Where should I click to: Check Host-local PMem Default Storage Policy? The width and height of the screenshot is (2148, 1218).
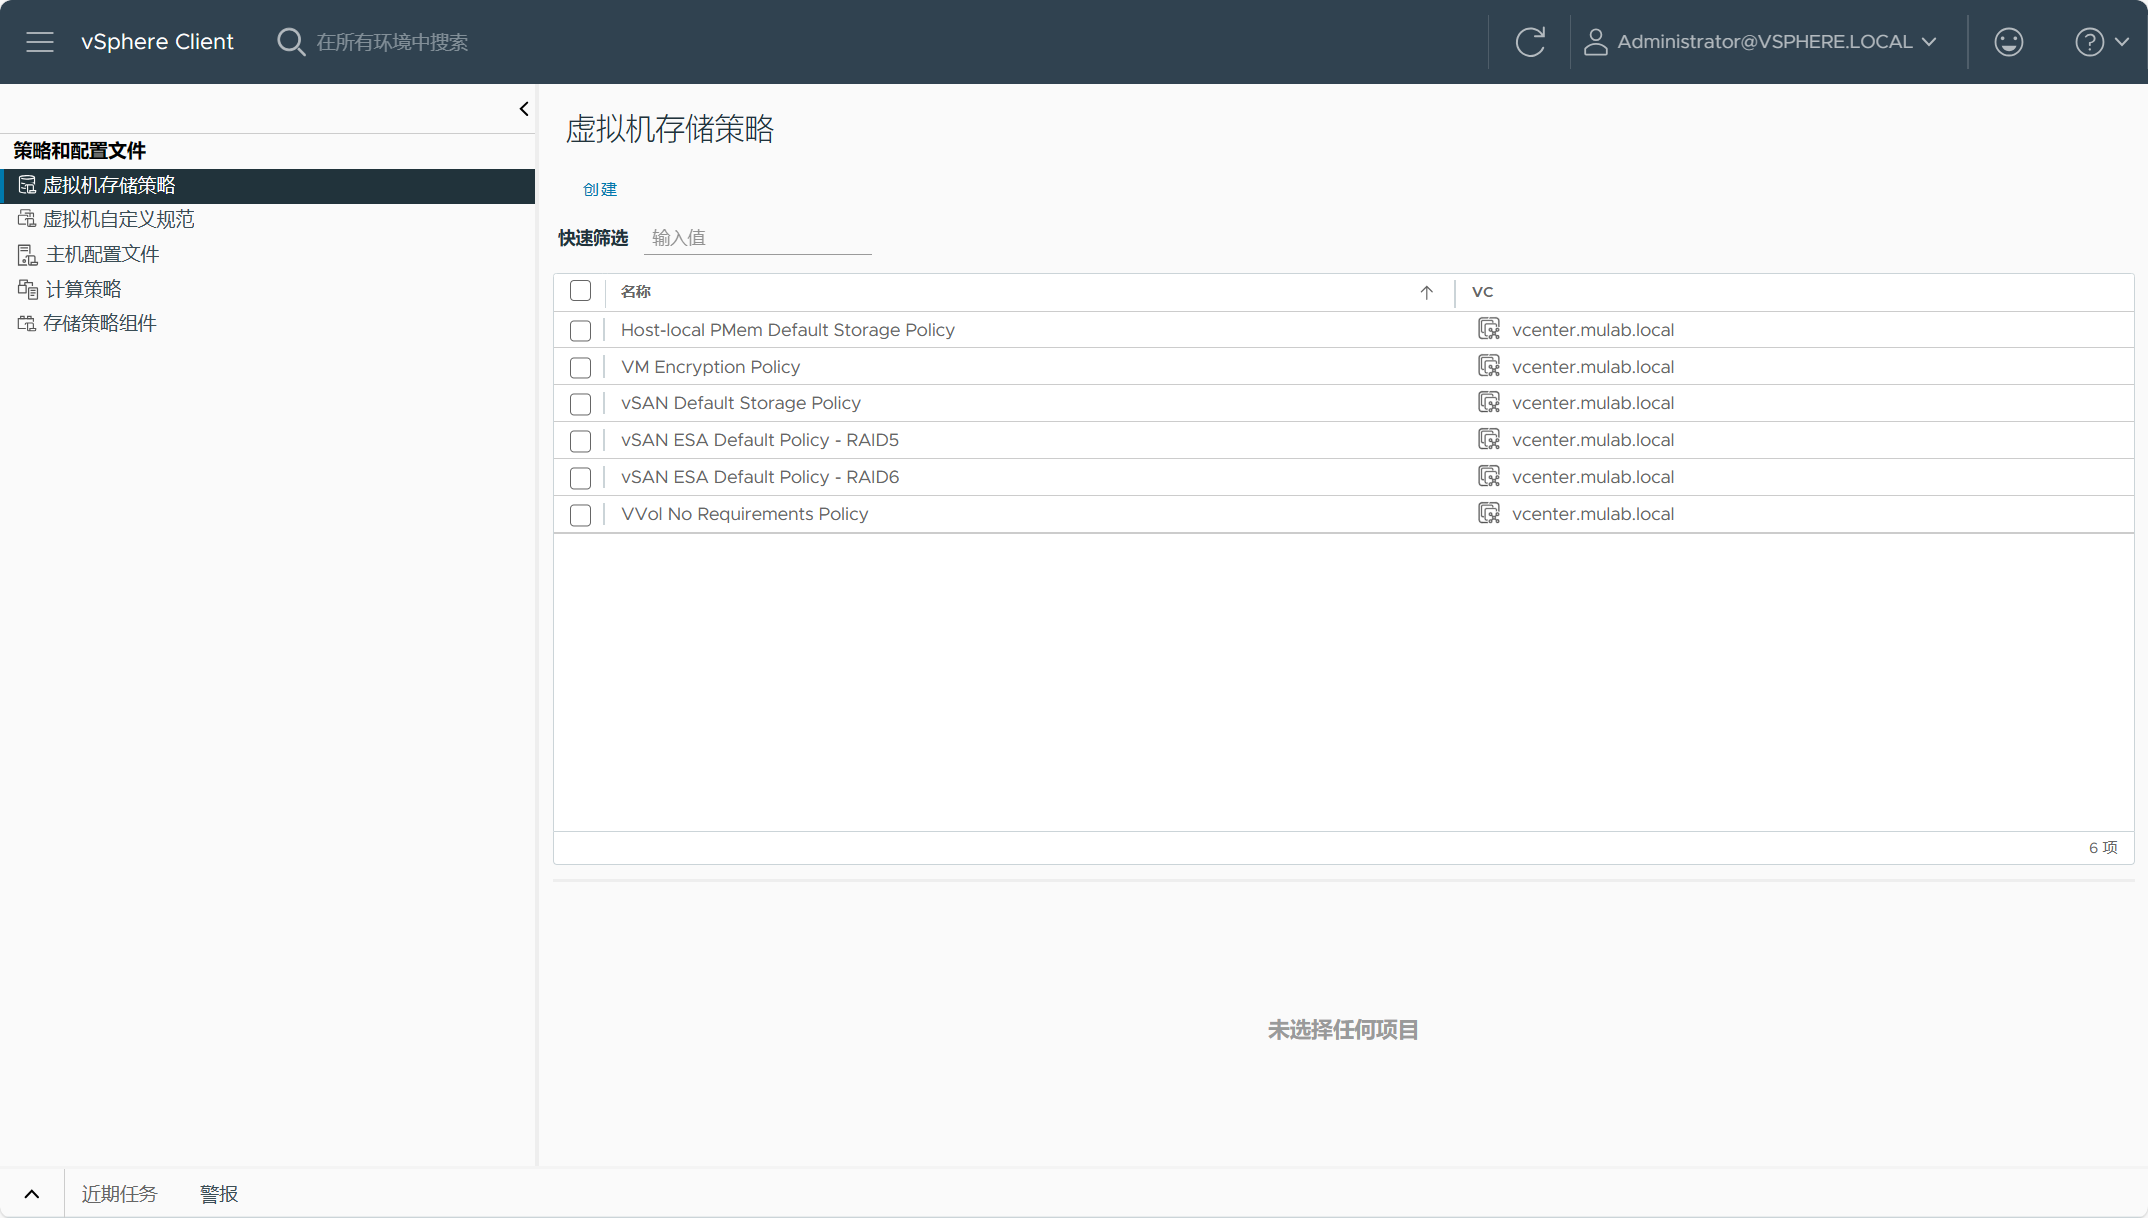coord(580,330)
